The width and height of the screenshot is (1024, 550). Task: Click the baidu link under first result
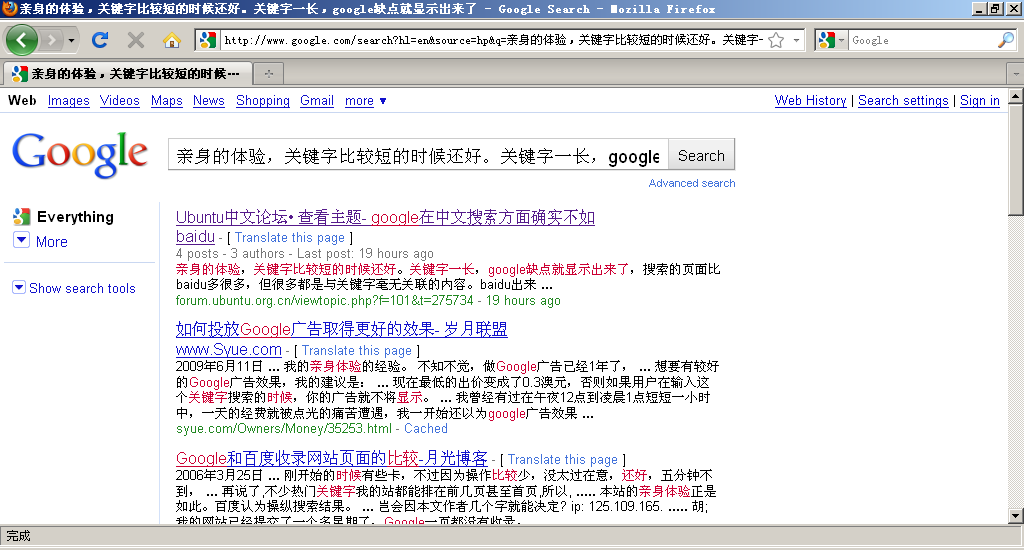pyautogui.click(x=195, y=236)
